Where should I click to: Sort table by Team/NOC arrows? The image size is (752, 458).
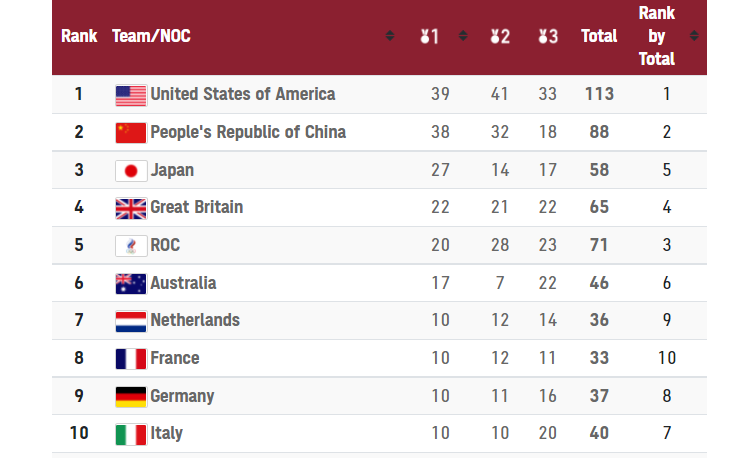(390, 35)
